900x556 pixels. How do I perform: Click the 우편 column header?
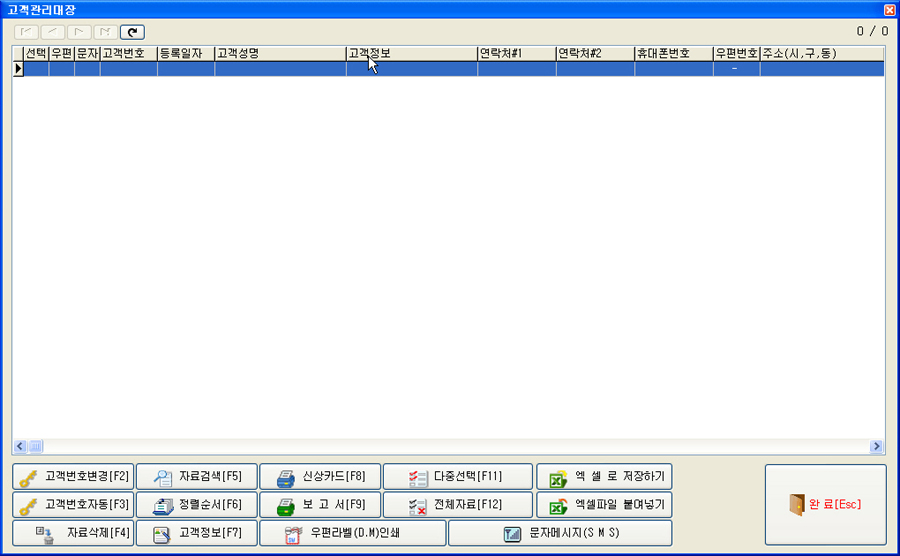61,53
